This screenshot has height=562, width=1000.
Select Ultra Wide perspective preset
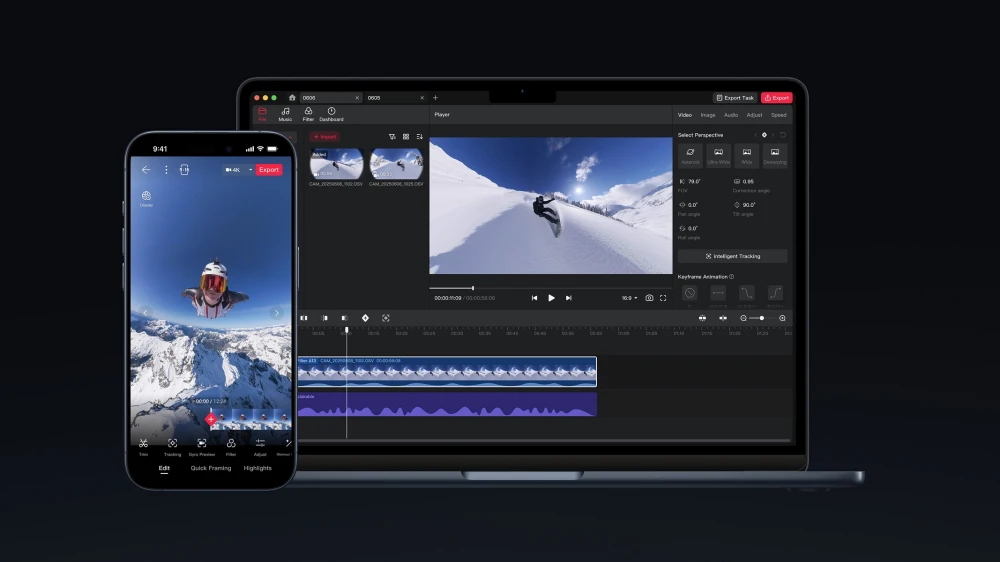click(x=718, y=156)
